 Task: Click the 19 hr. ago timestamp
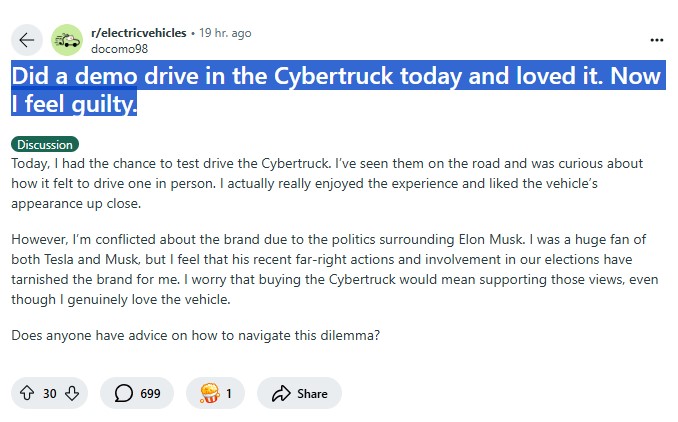pos(225,33)
